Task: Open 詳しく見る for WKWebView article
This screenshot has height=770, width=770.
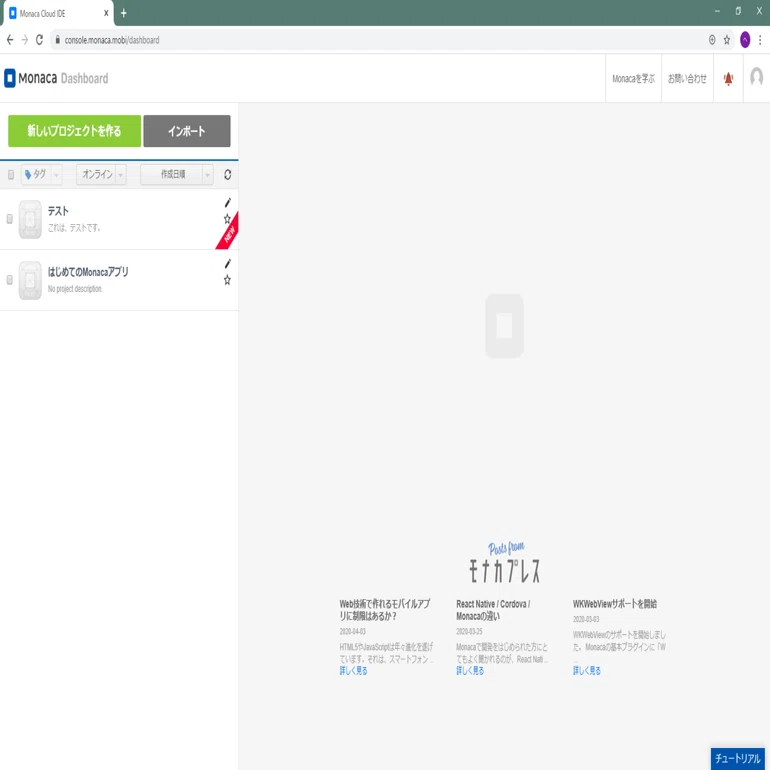Action: [586, 671]
